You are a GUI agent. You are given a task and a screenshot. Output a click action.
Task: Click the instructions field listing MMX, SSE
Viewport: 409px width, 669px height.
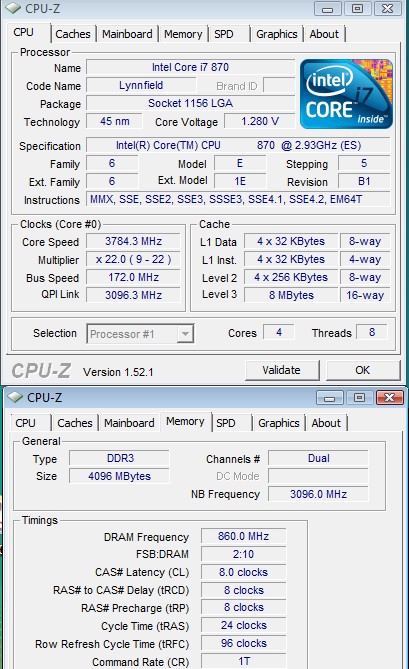238,199
